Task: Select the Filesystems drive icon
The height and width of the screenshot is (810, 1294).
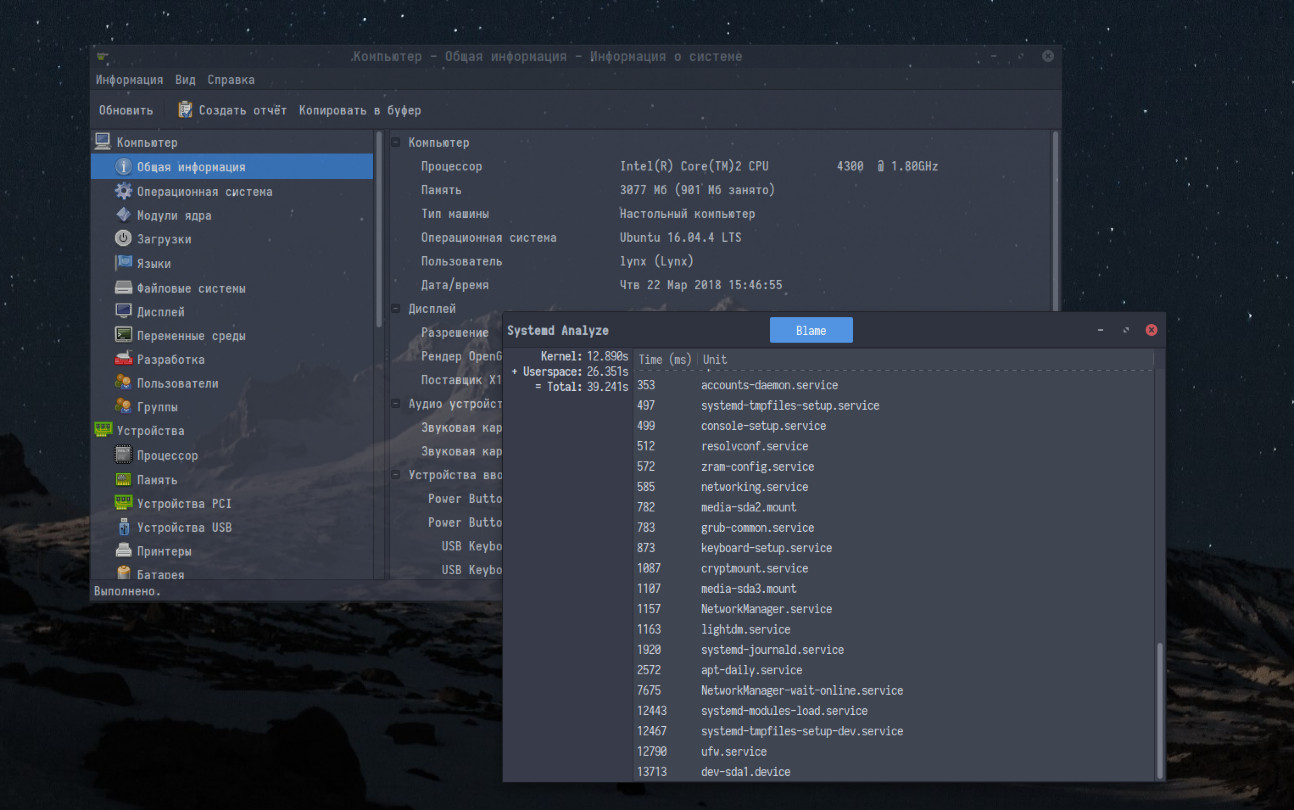Action: (x=123, y=288)
